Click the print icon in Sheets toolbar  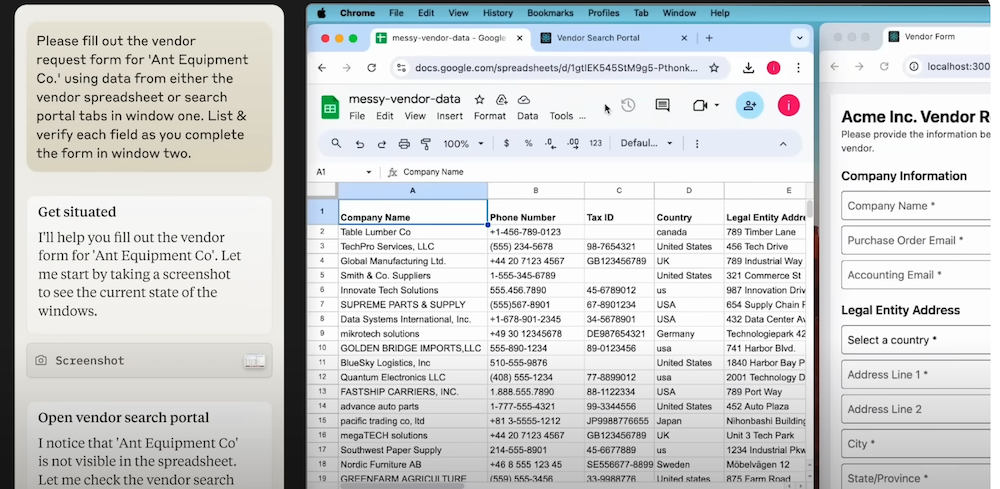[404, 144]
